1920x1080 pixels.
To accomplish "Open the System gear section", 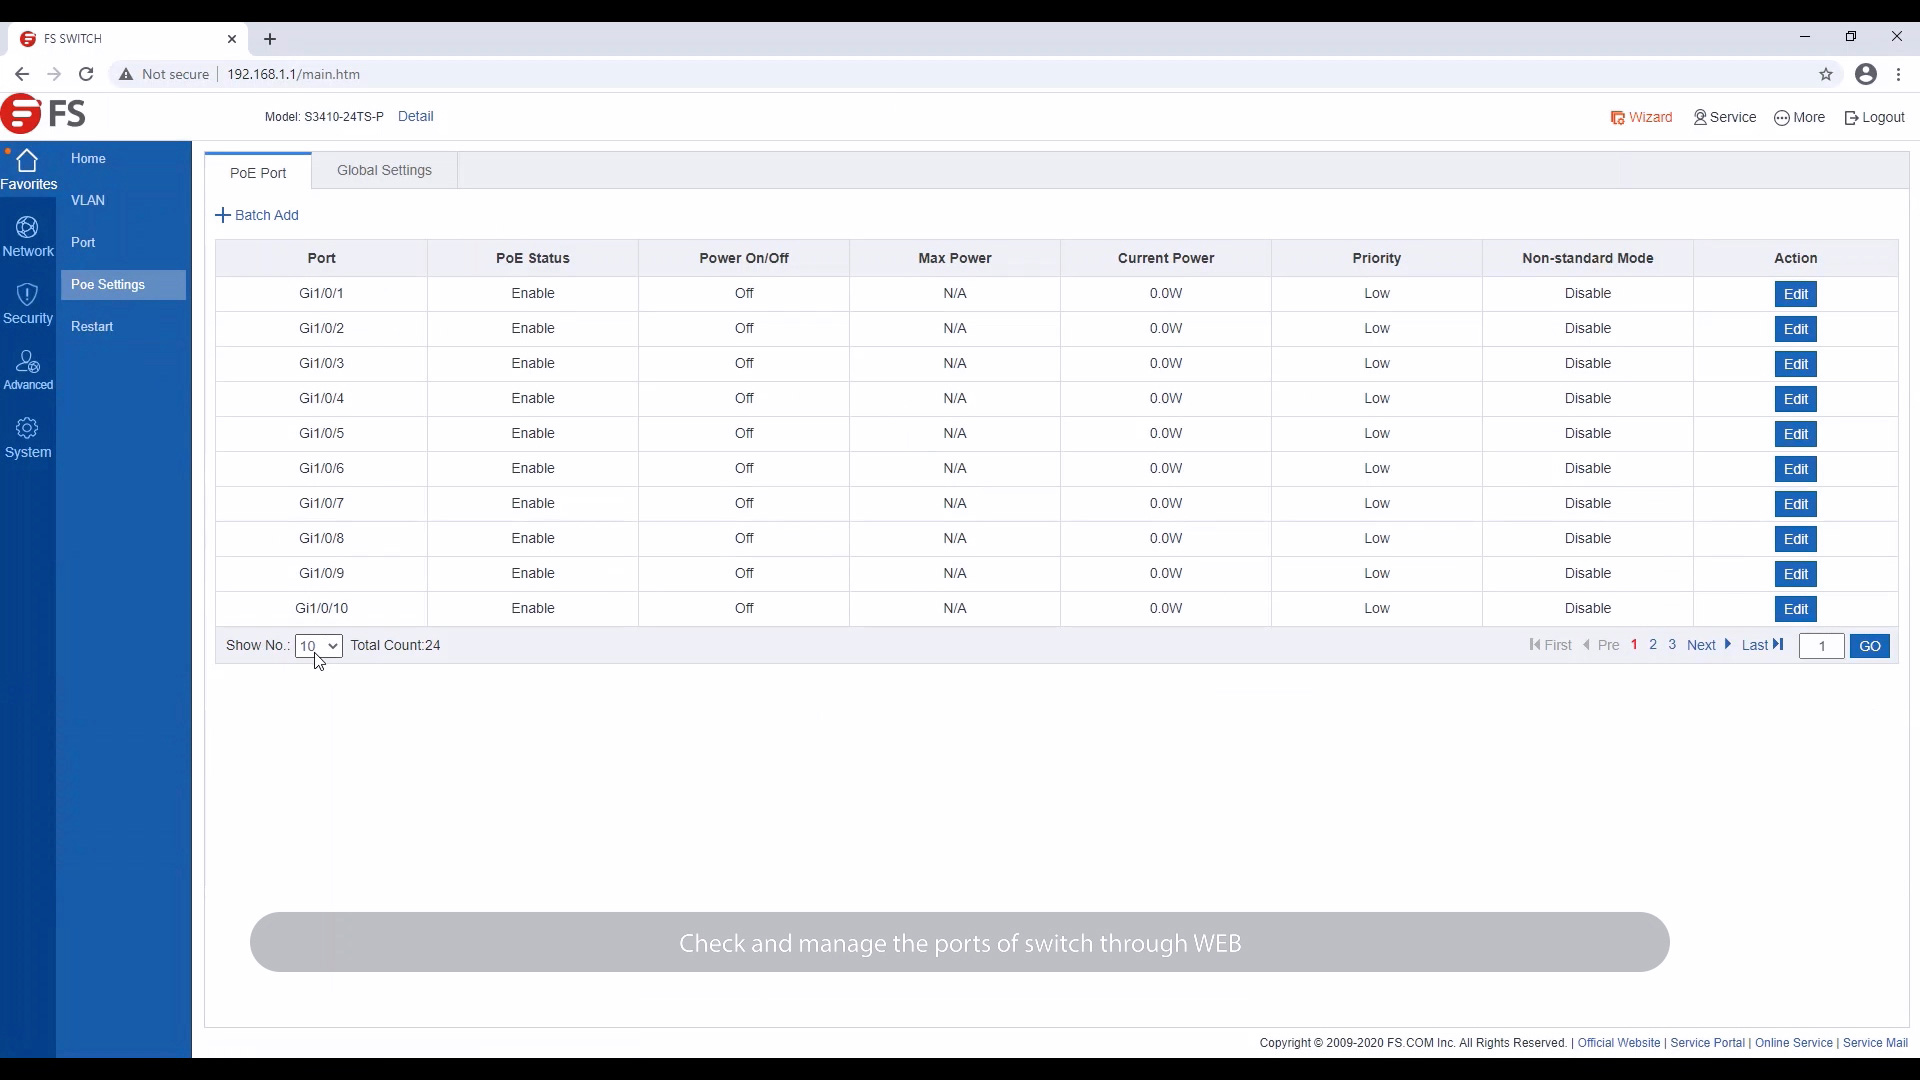I will tap(28, 438).
